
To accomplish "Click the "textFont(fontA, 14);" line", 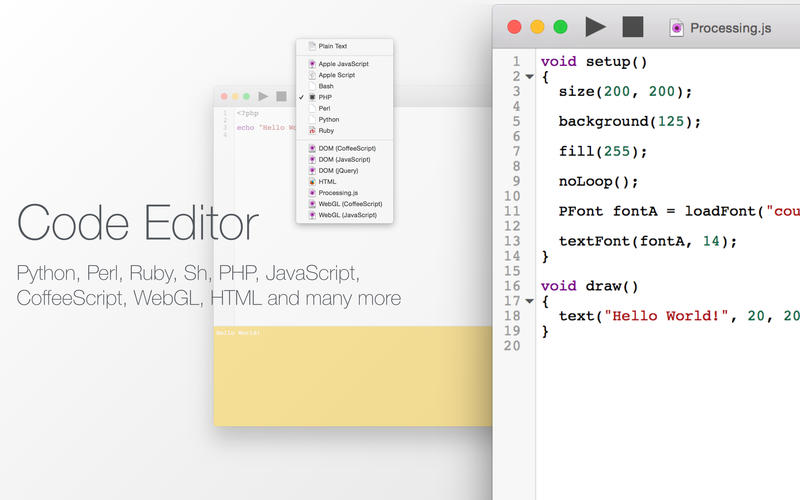I will click(648, 241).
